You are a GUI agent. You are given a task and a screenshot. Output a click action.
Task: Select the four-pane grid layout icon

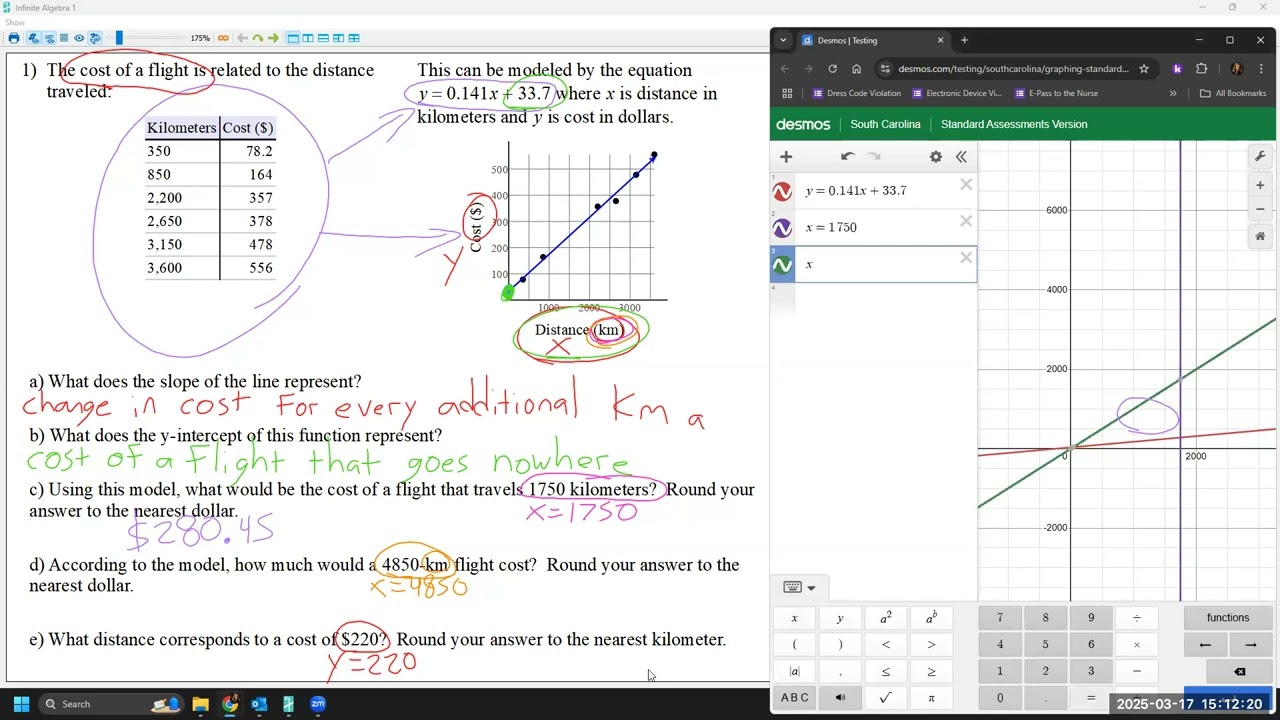click(x=354, y=38)
